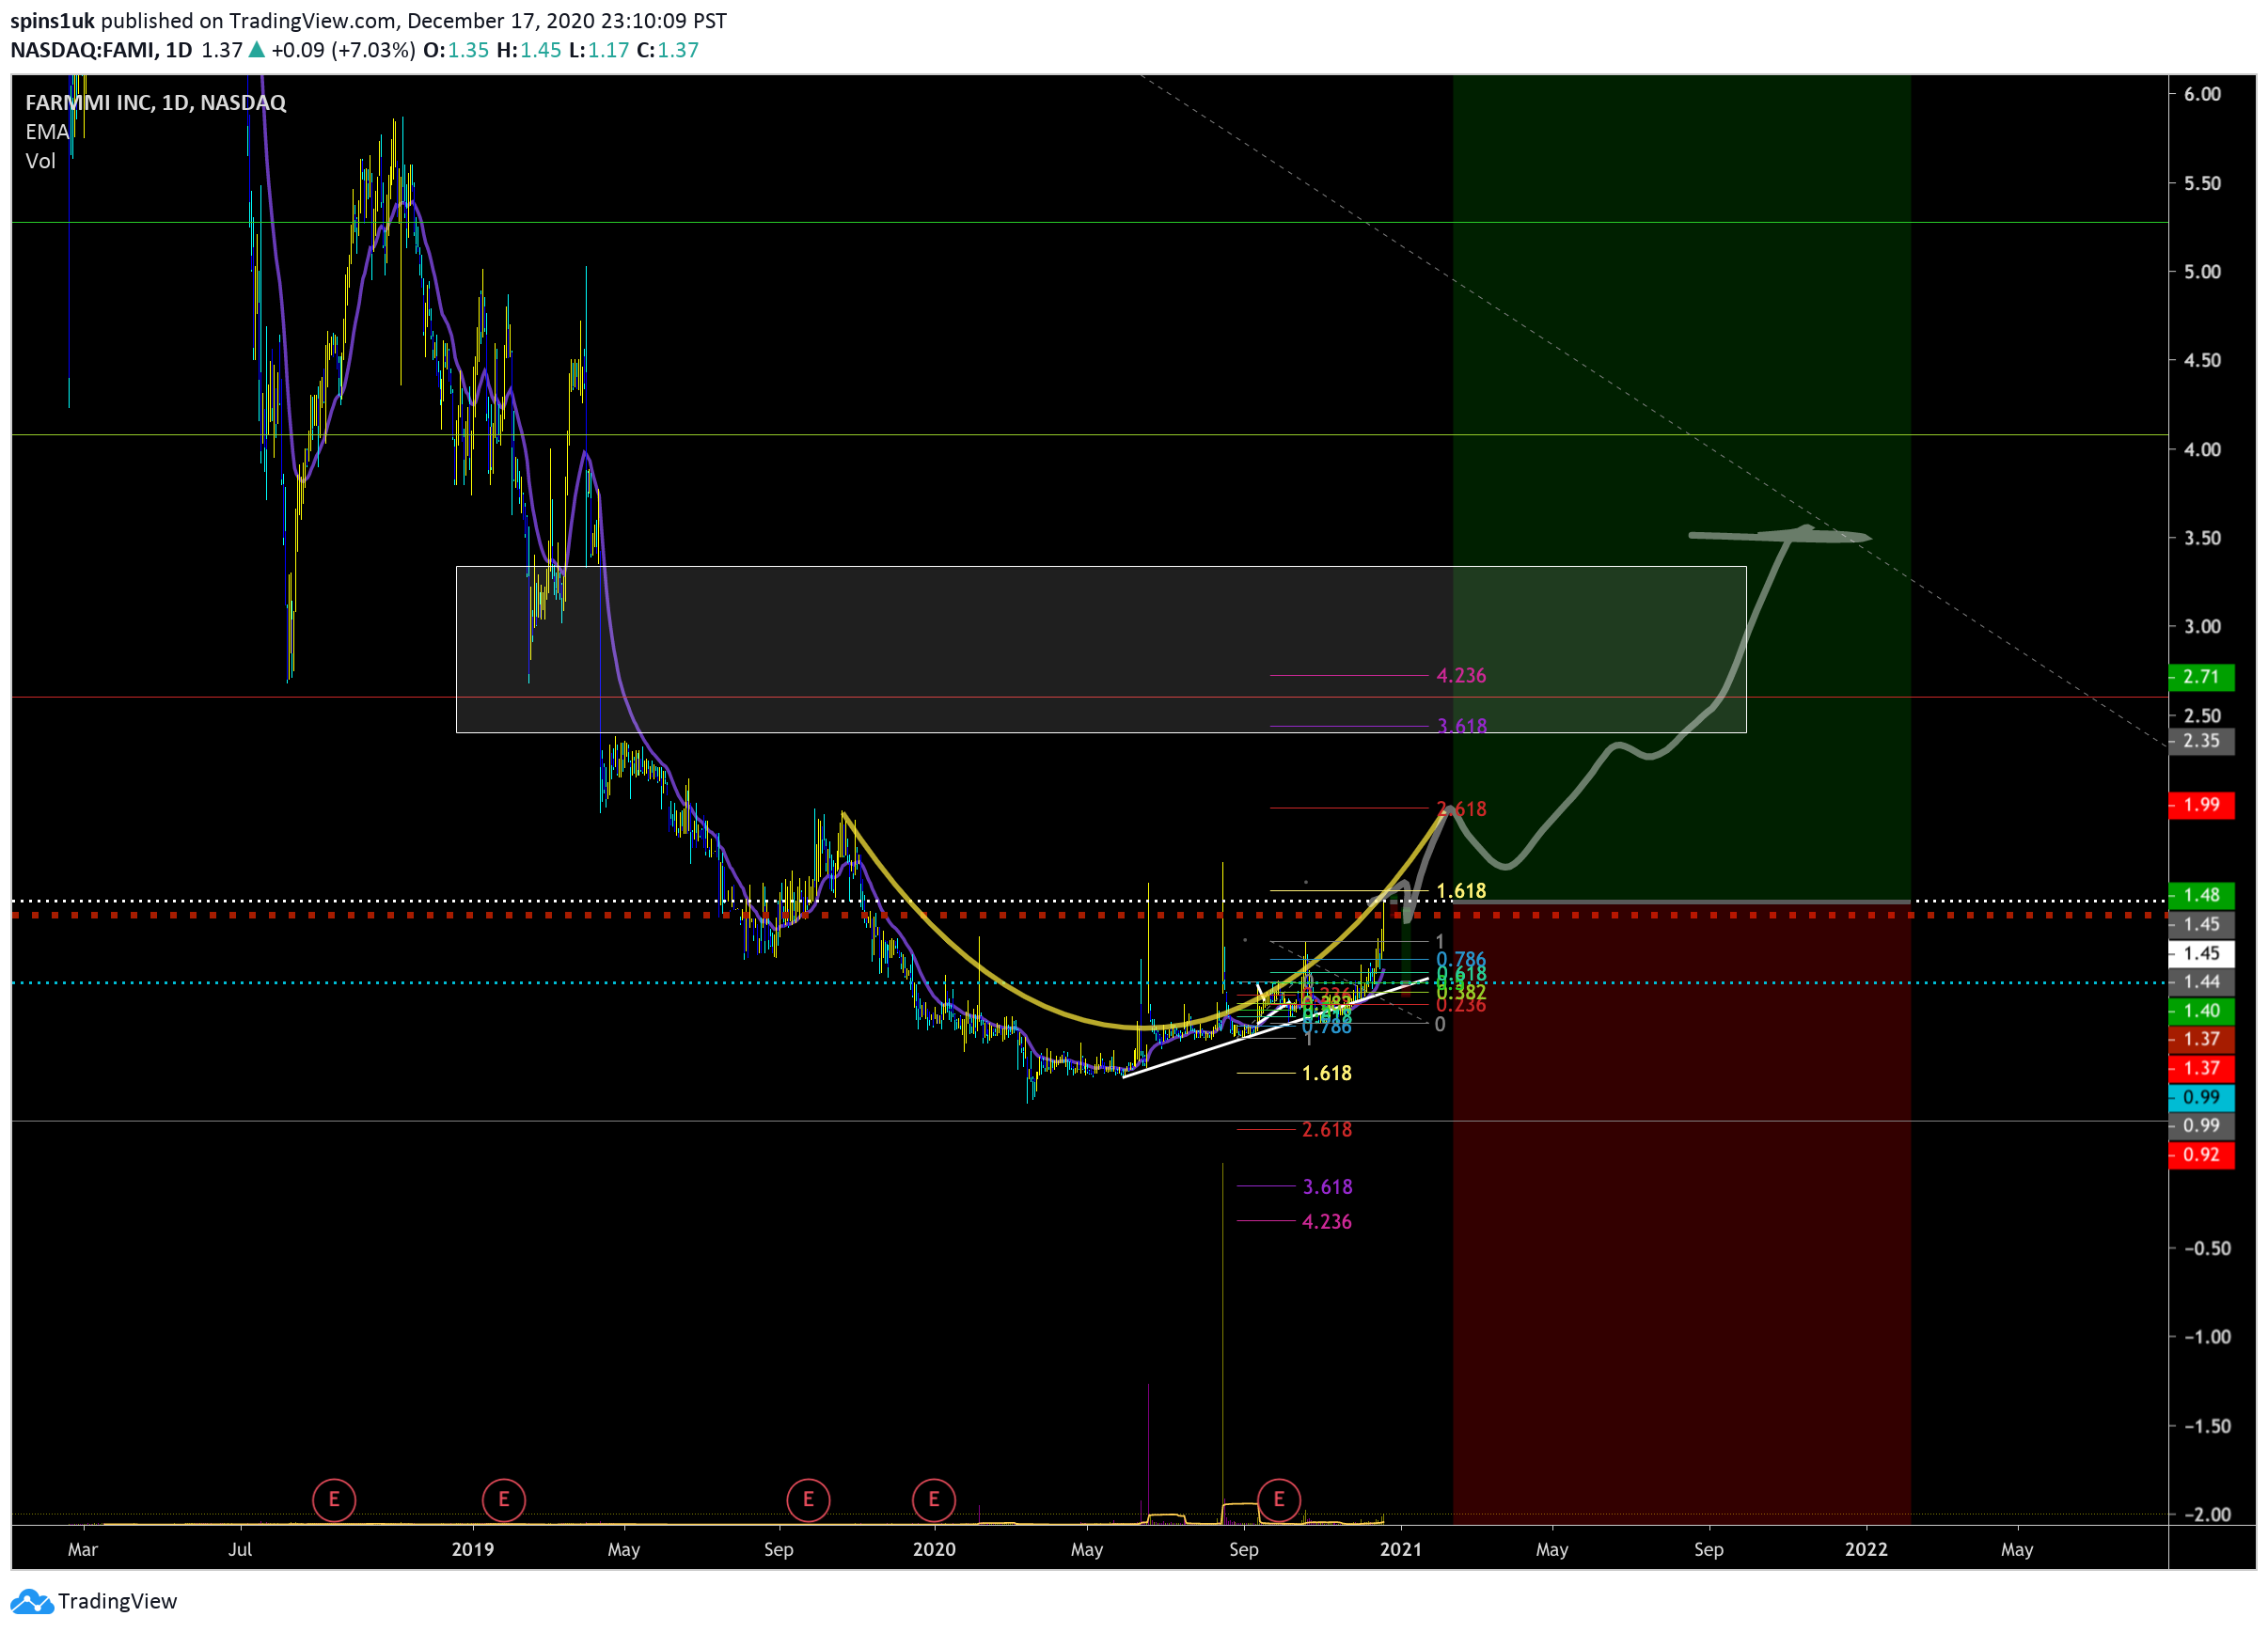Viewport: 2268px width, 1632px height.
Task: Click the red 1.99 price label
Action: [2201, 805]
